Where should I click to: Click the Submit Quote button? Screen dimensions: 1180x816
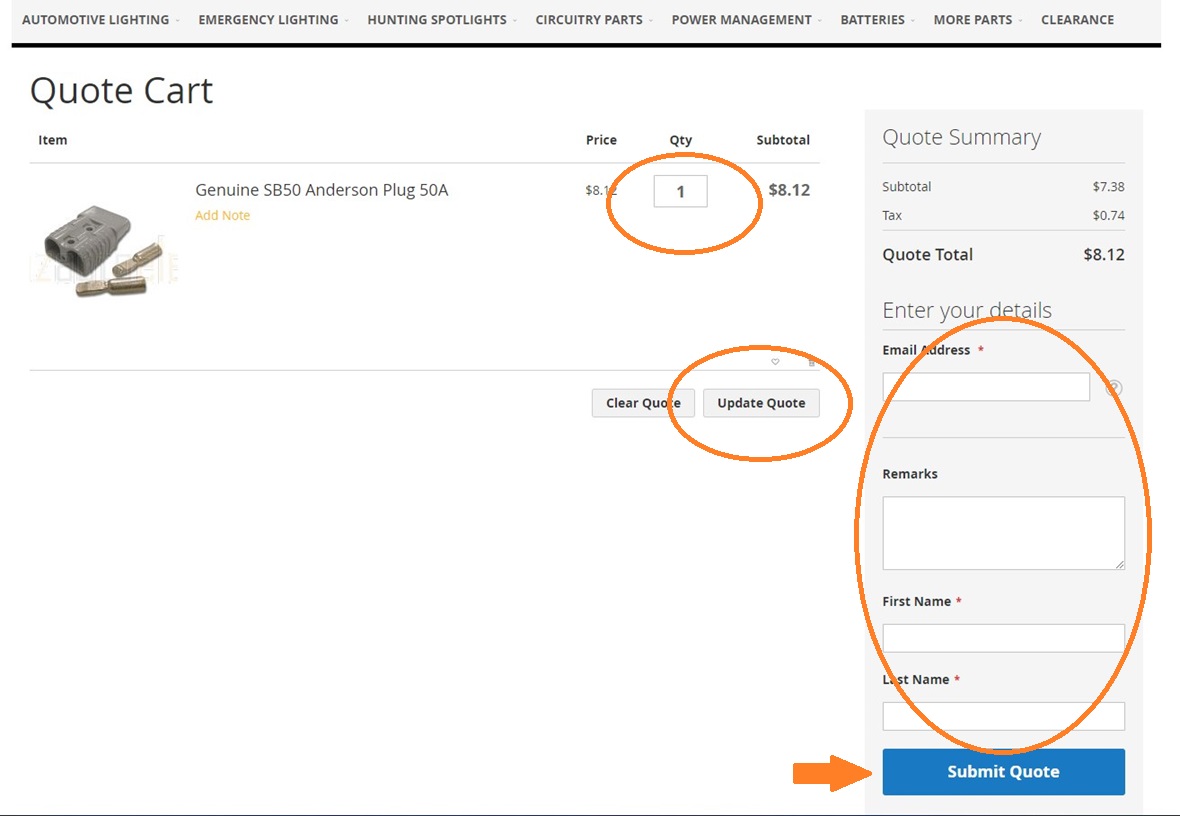(1003, 772)
